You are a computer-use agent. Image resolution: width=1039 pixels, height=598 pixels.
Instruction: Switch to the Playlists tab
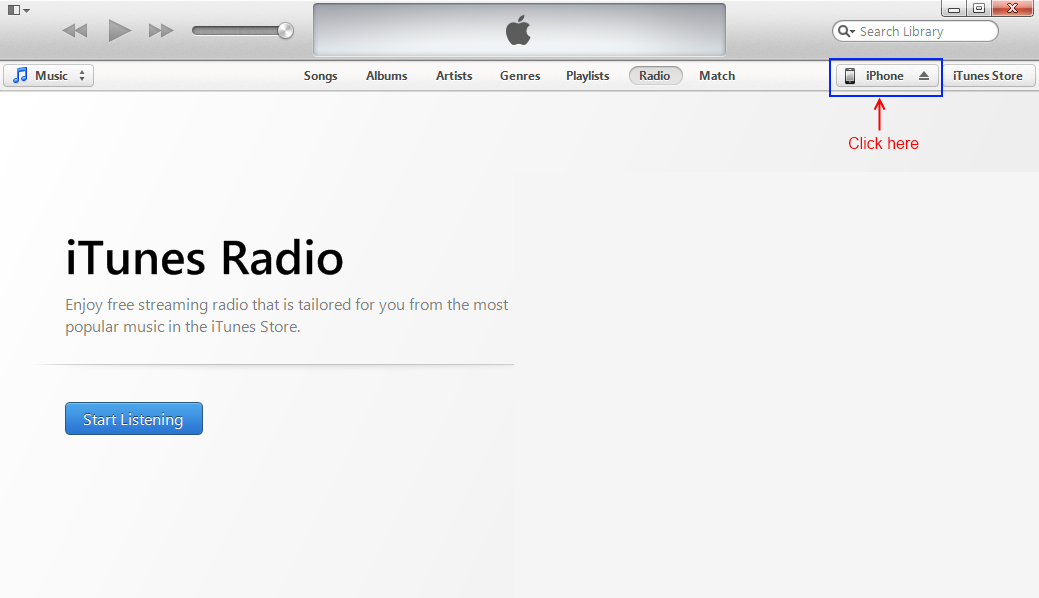pos(588,76)
